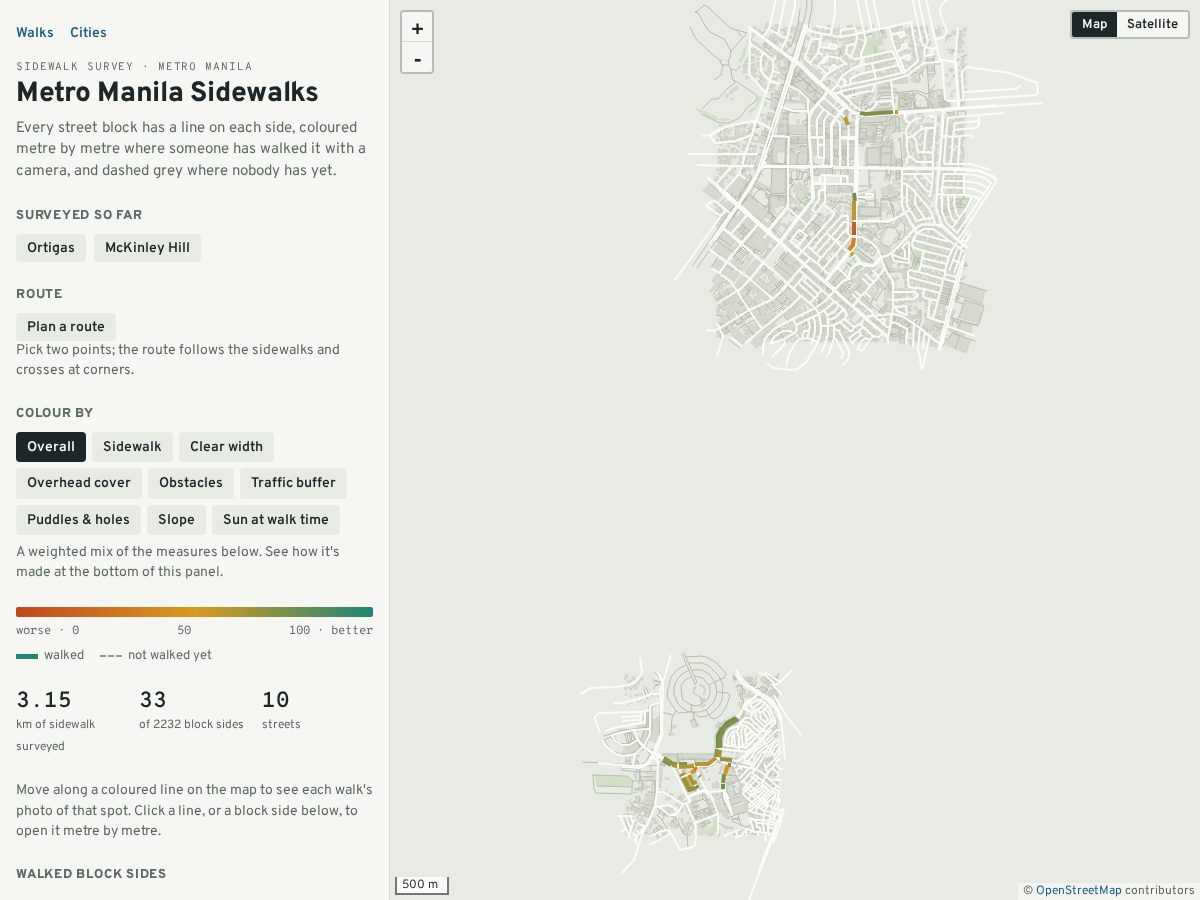Zoom out the map with minus button
Screen dimensions: 1200x900
[417, 58]
